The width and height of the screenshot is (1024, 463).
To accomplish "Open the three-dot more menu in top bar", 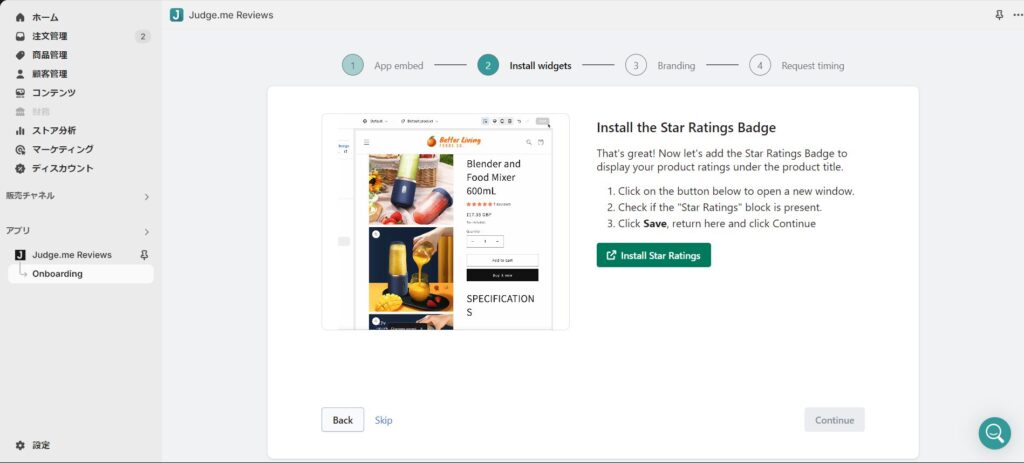I will pyautogui.click(x=1017, y=15).
